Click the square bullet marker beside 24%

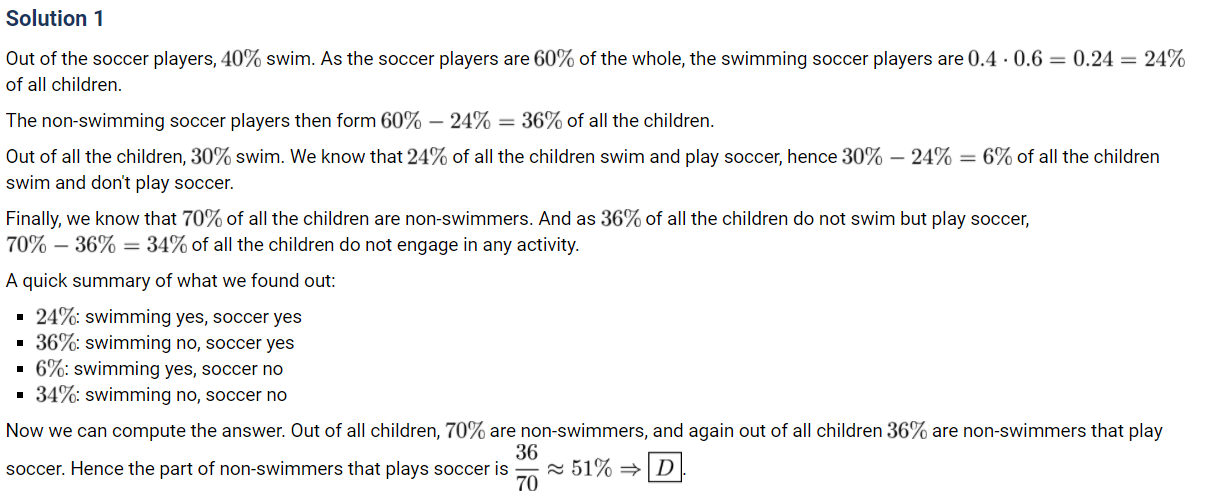[x=21, y=318]
